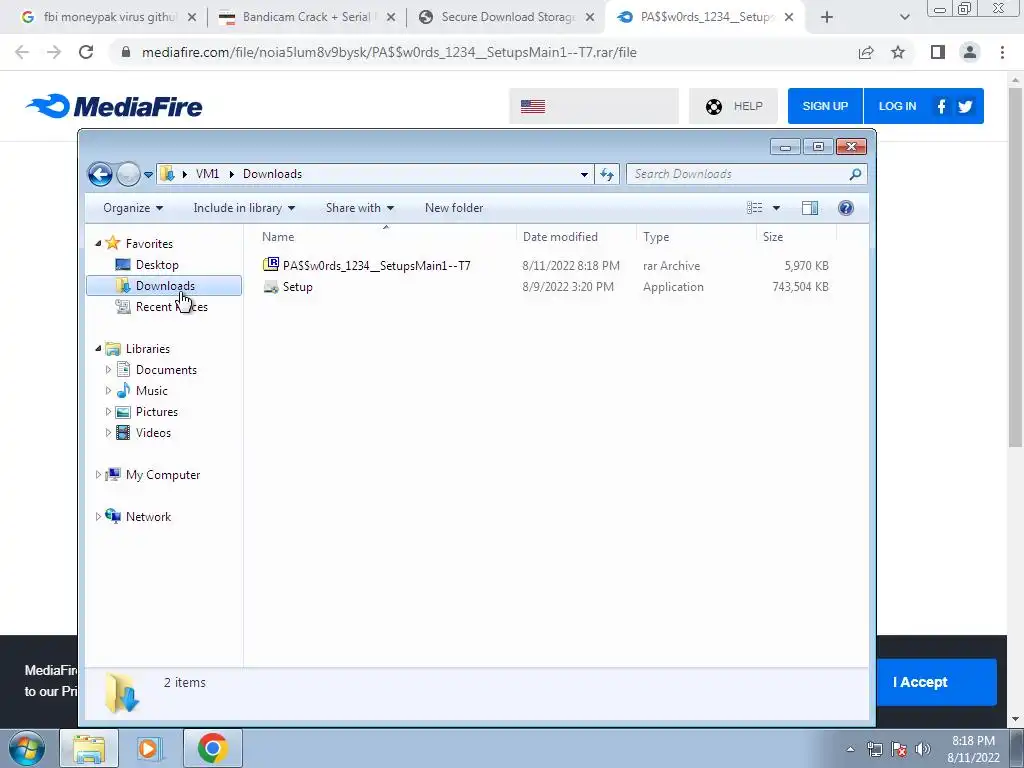Click the MediaFire logo
Image resolution: width=1024 pixels, height=768 pixels.
coord(114,106)
